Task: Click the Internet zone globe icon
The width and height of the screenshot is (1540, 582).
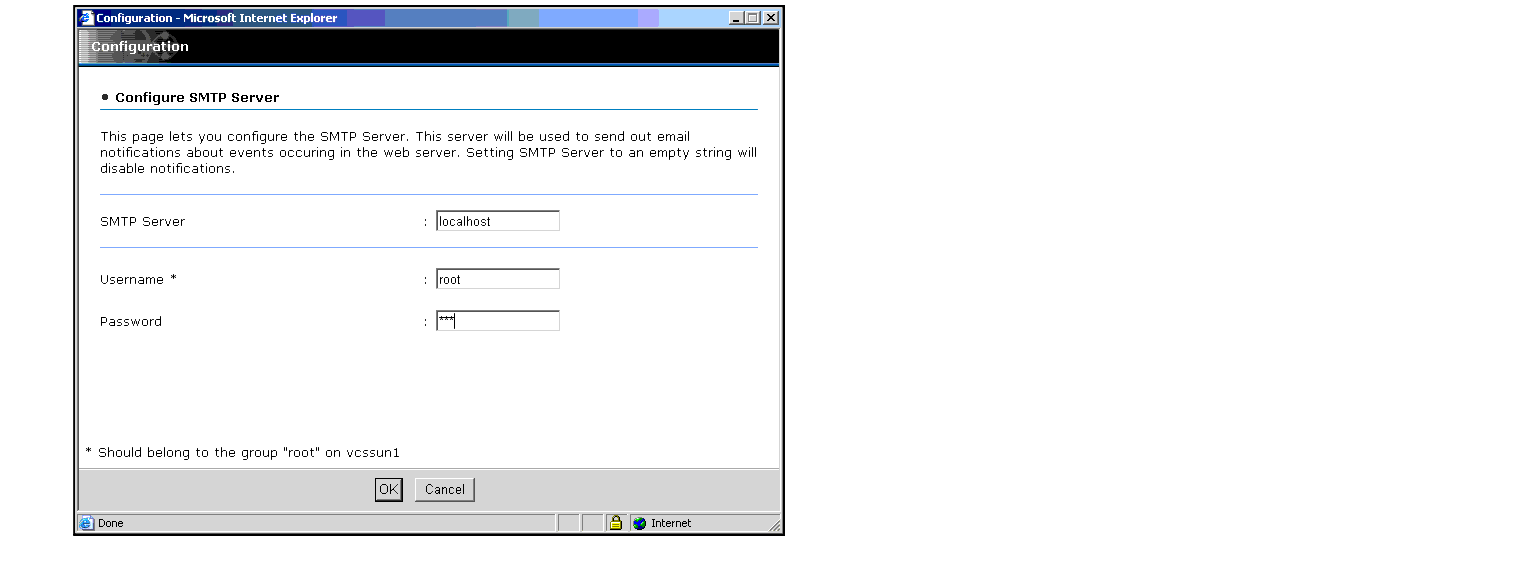Action: pyautogui.click(x=640, y=523)
